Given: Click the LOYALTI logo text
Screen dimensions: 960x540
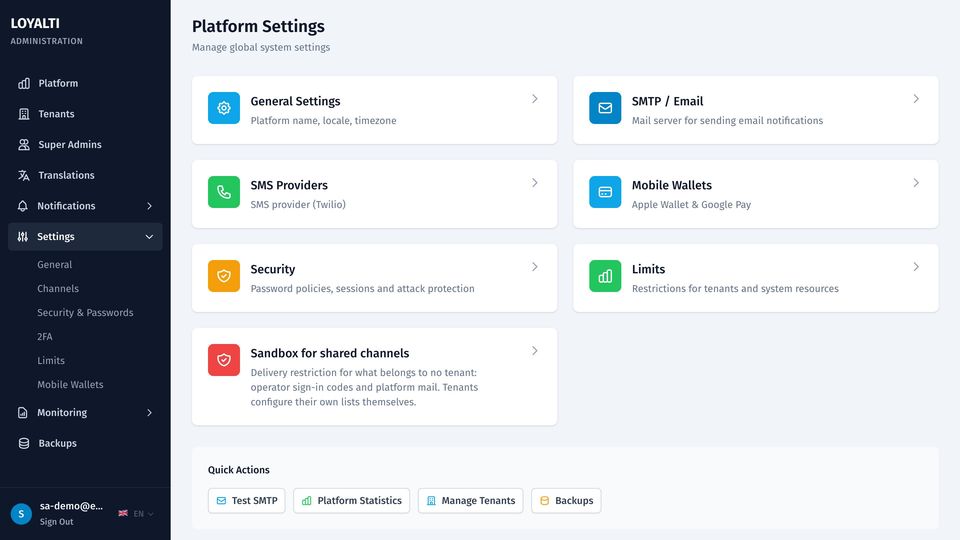Looking at the screenshot, I should click(x=35, y=23).
